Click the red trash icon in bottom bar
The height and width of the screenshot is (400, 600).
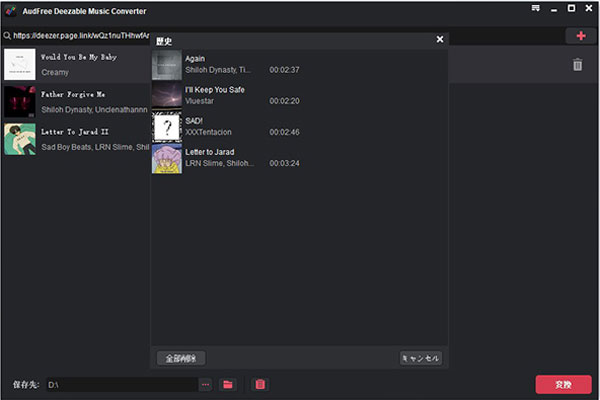pyautogui.click(x=260, y=384)
